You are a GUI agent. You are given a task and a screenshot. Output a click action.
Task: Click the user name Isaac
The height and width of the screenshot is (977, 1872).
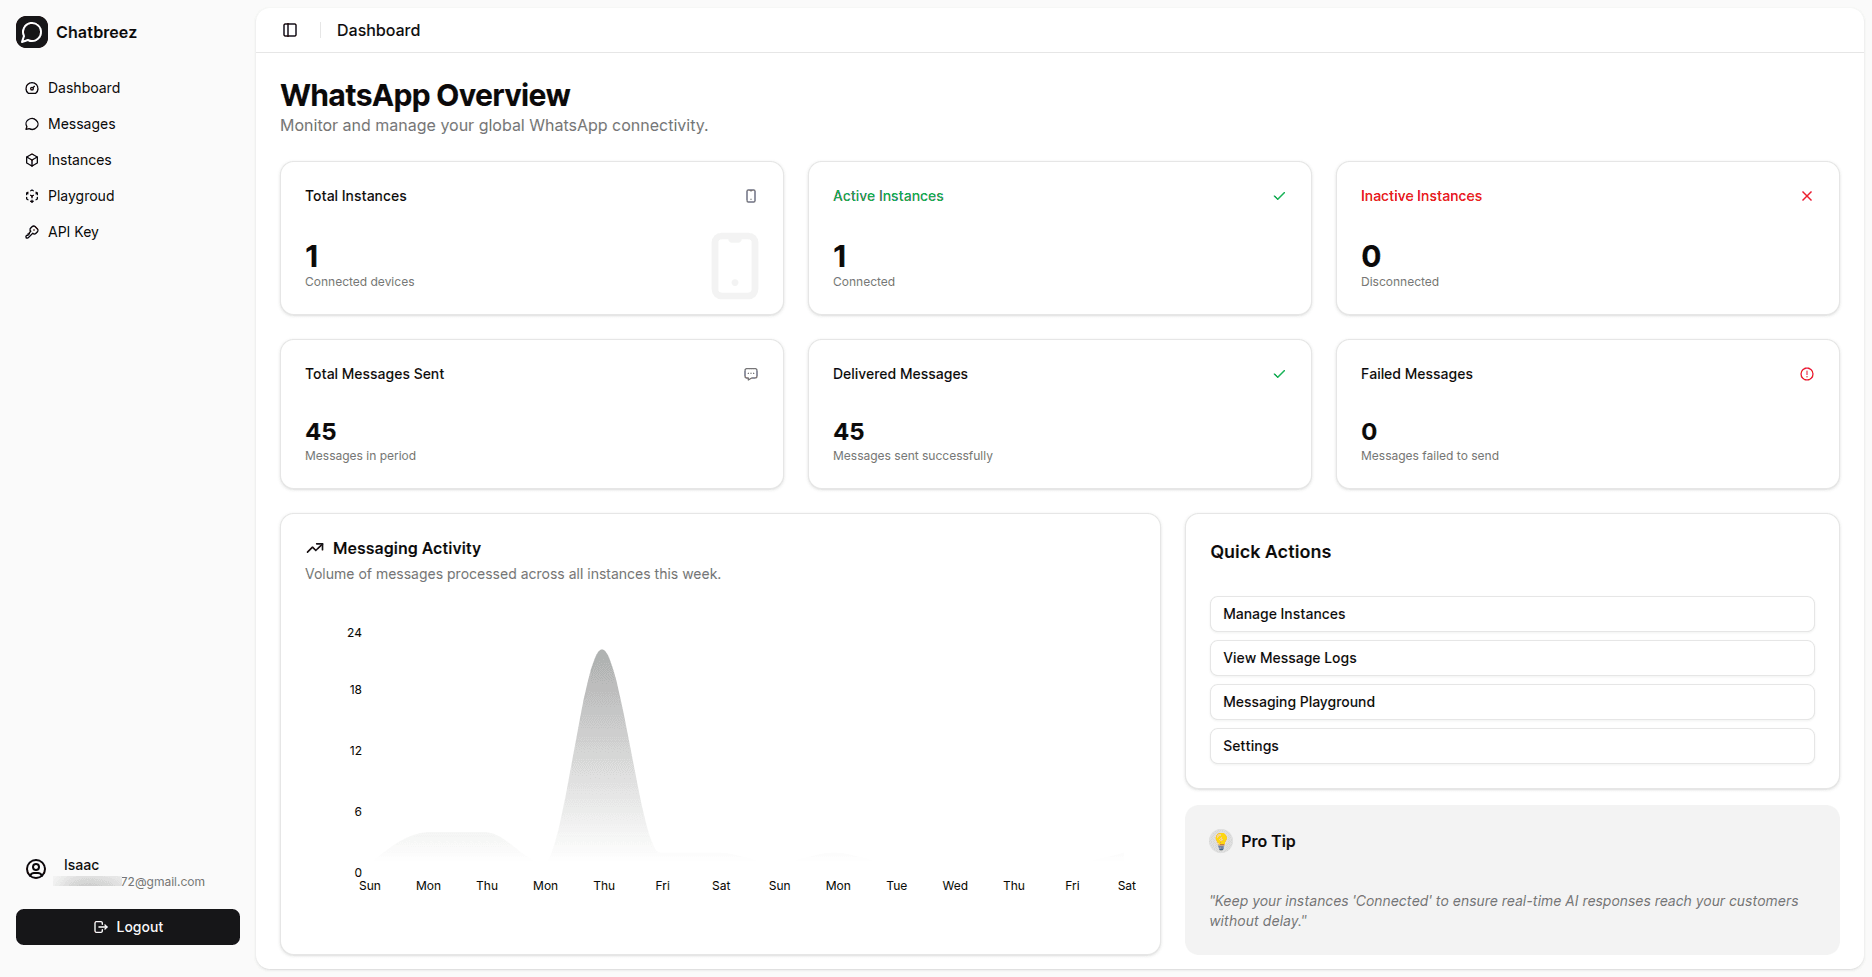tap(82, 865)
